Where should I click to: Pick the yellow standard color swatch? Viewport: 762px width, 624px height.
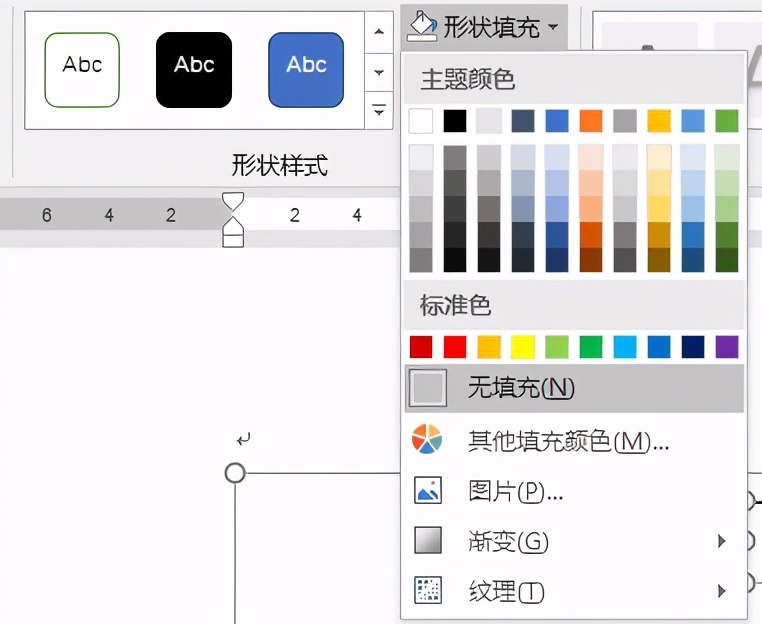pos(523,347)
